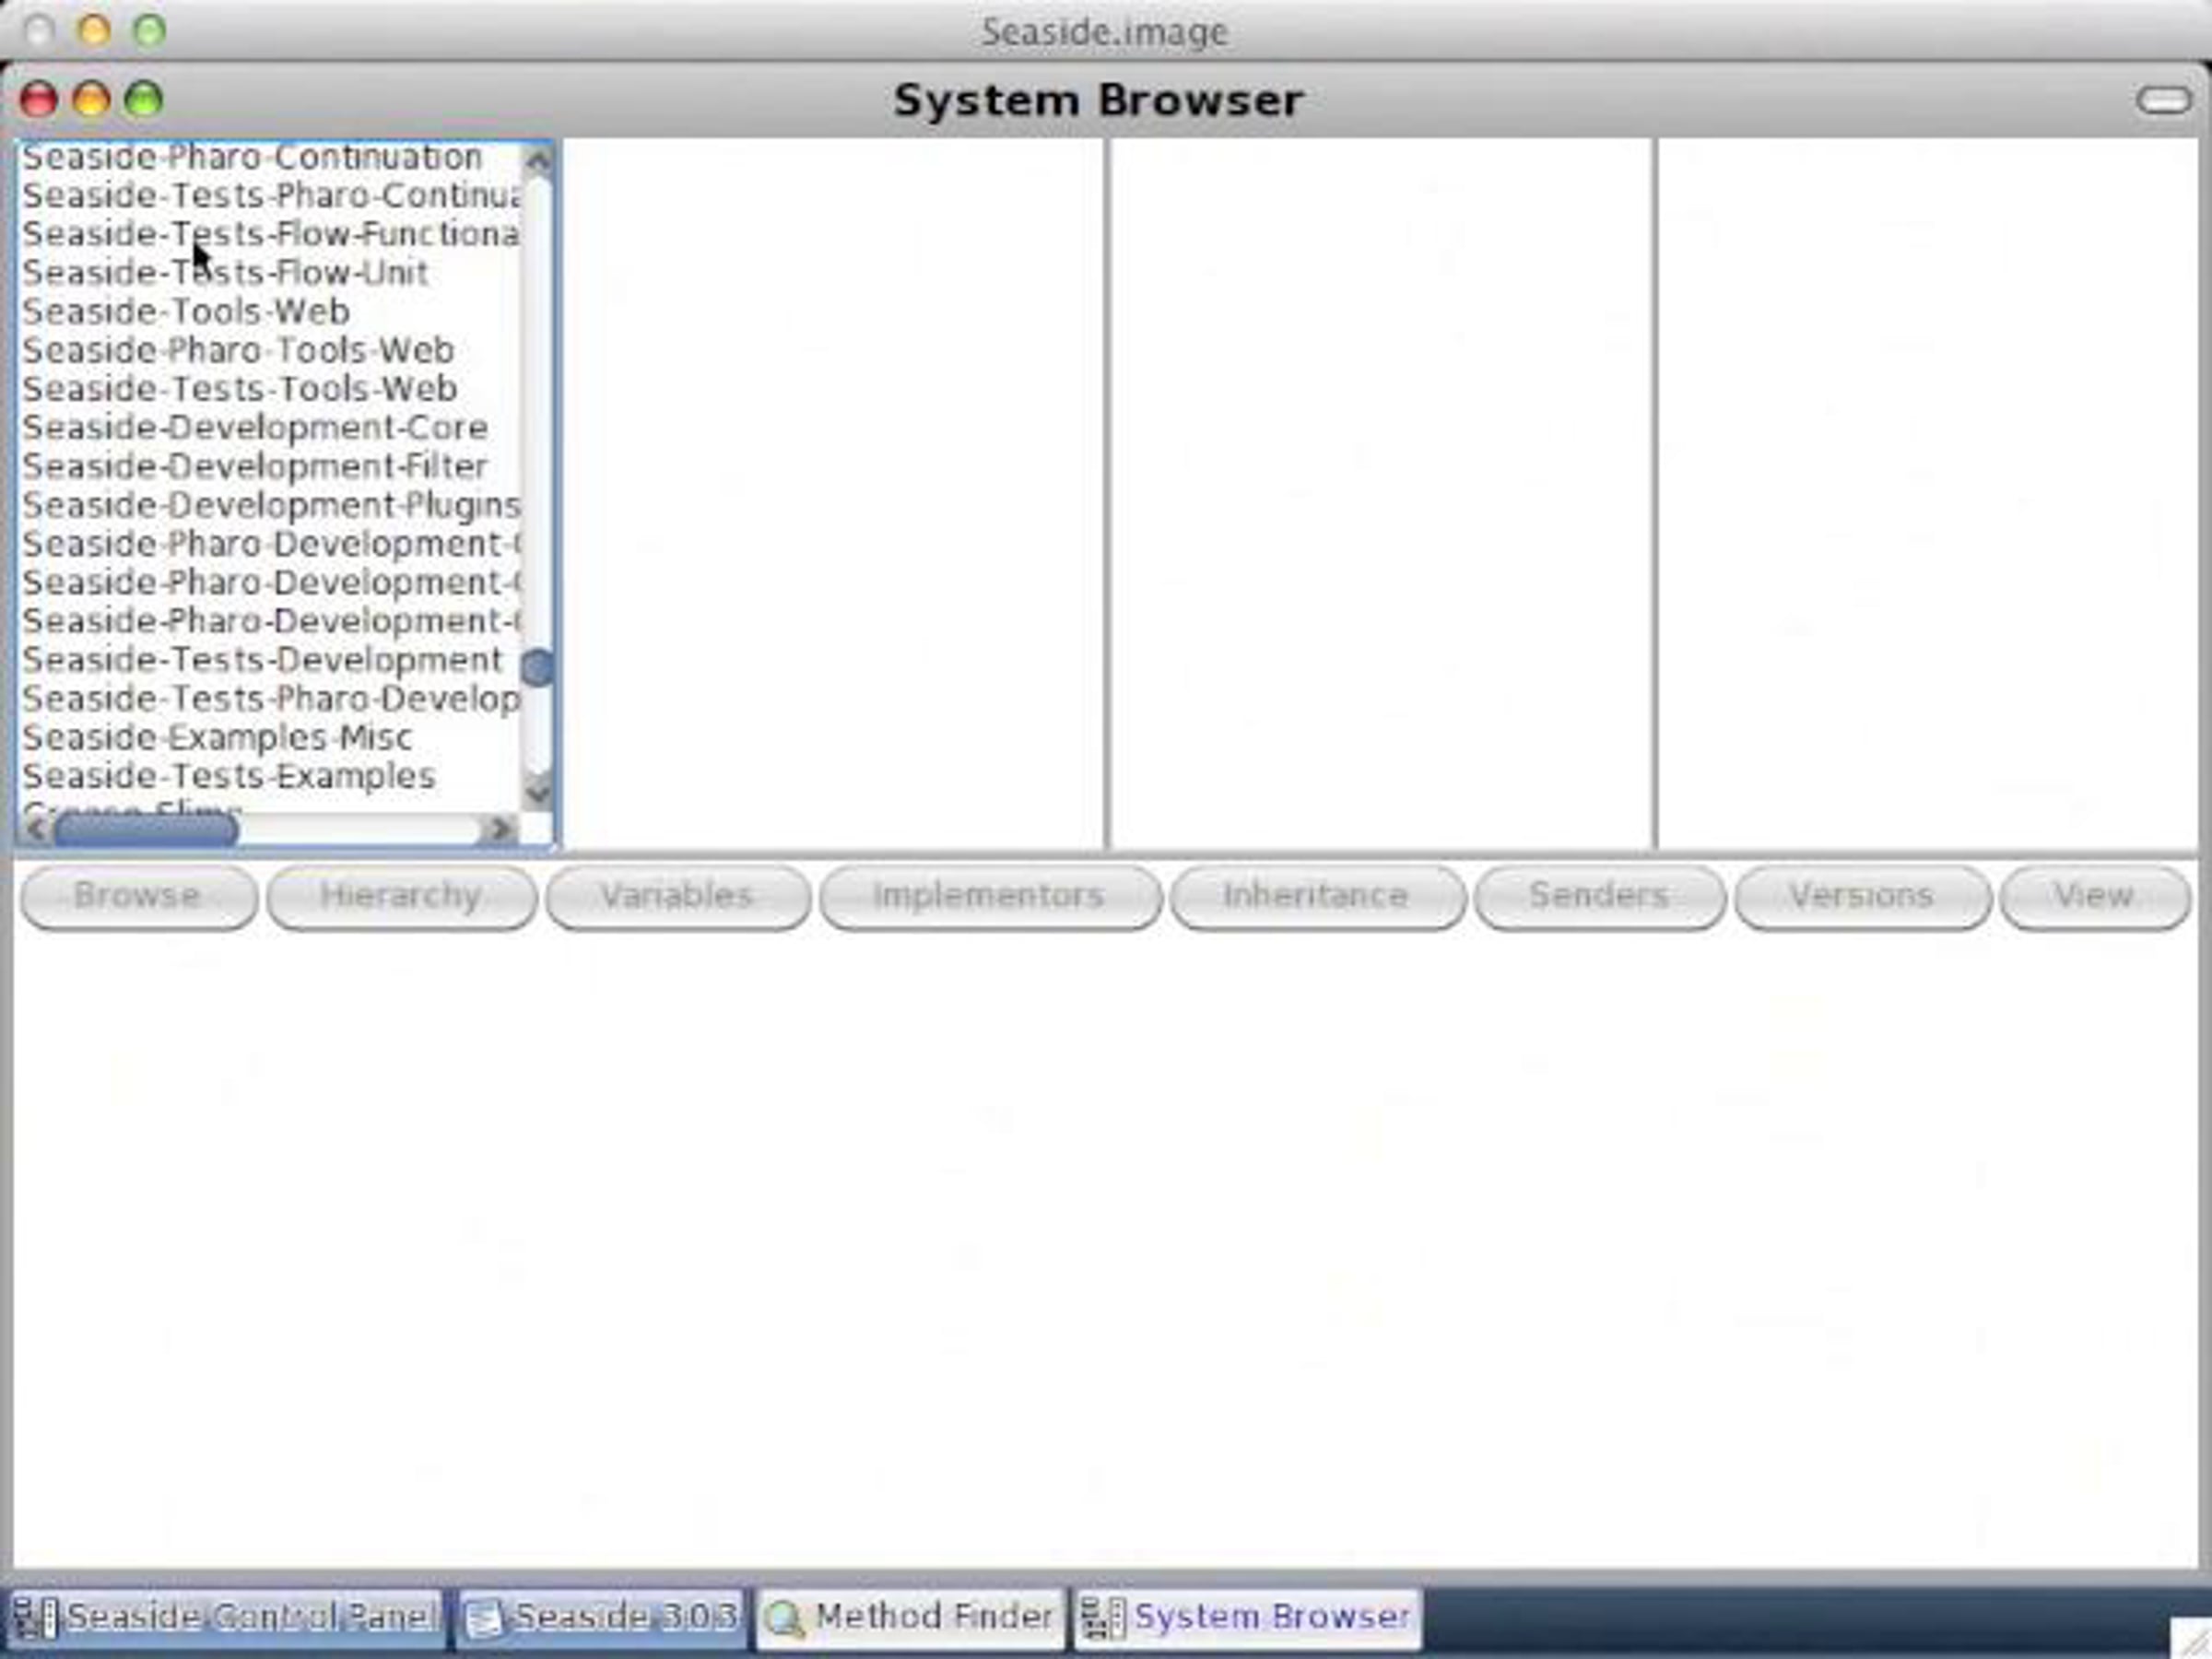Click the Variables button

(678, 896)
